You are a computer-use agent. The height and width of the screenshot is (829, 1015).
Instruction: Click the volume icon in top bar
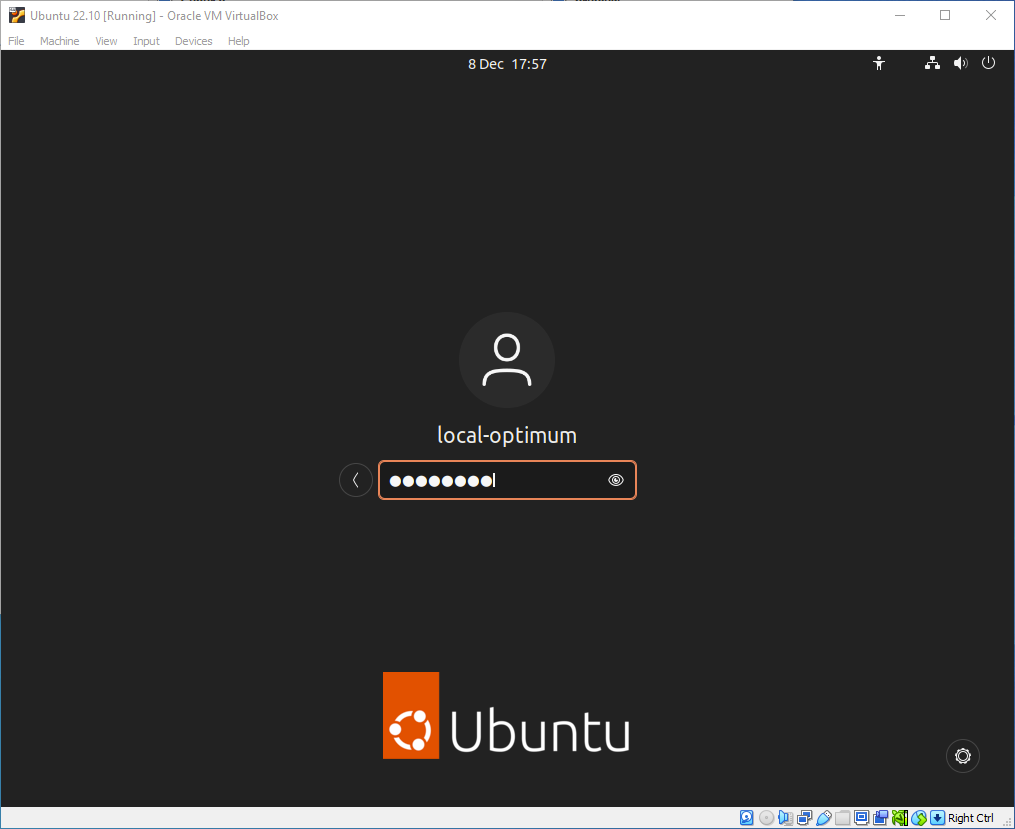960,64
